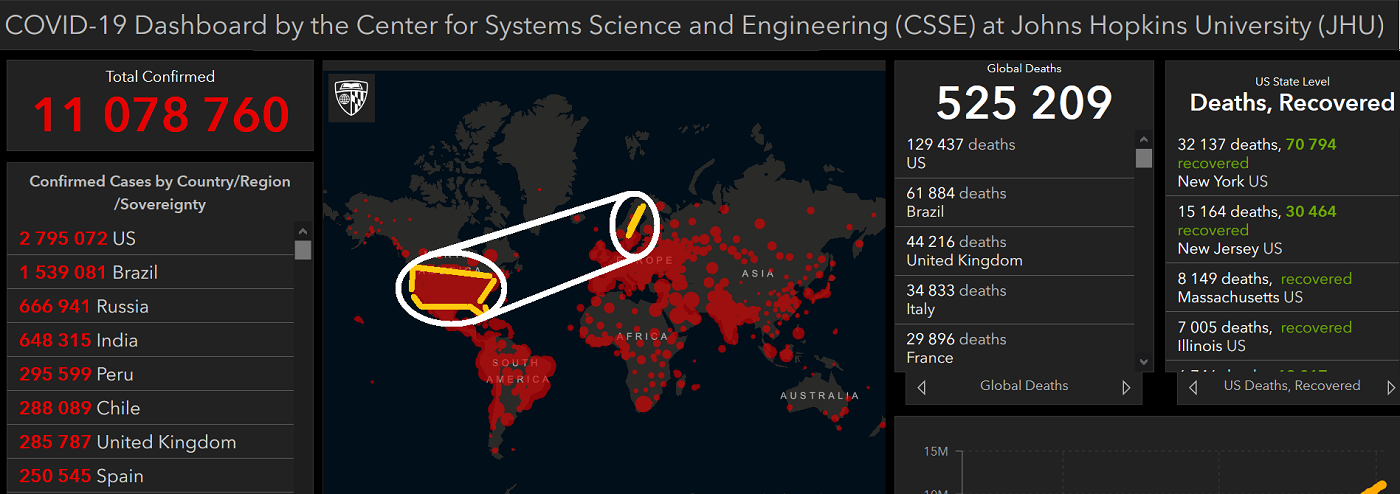This screenshot has width=1400, height=494.
Task: Select United Kingdom in the deaths list
Action: pyautogui.click(x=1014, y=251)
